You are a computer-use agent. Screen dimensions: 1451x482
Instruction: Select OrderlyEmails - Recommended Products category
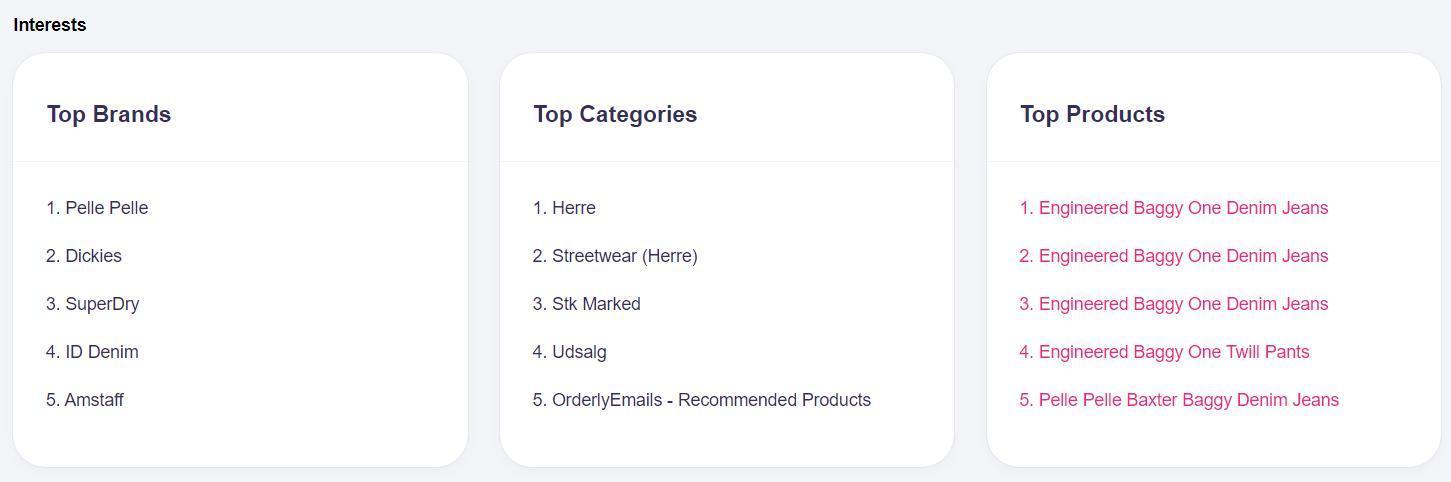(711, 400)
